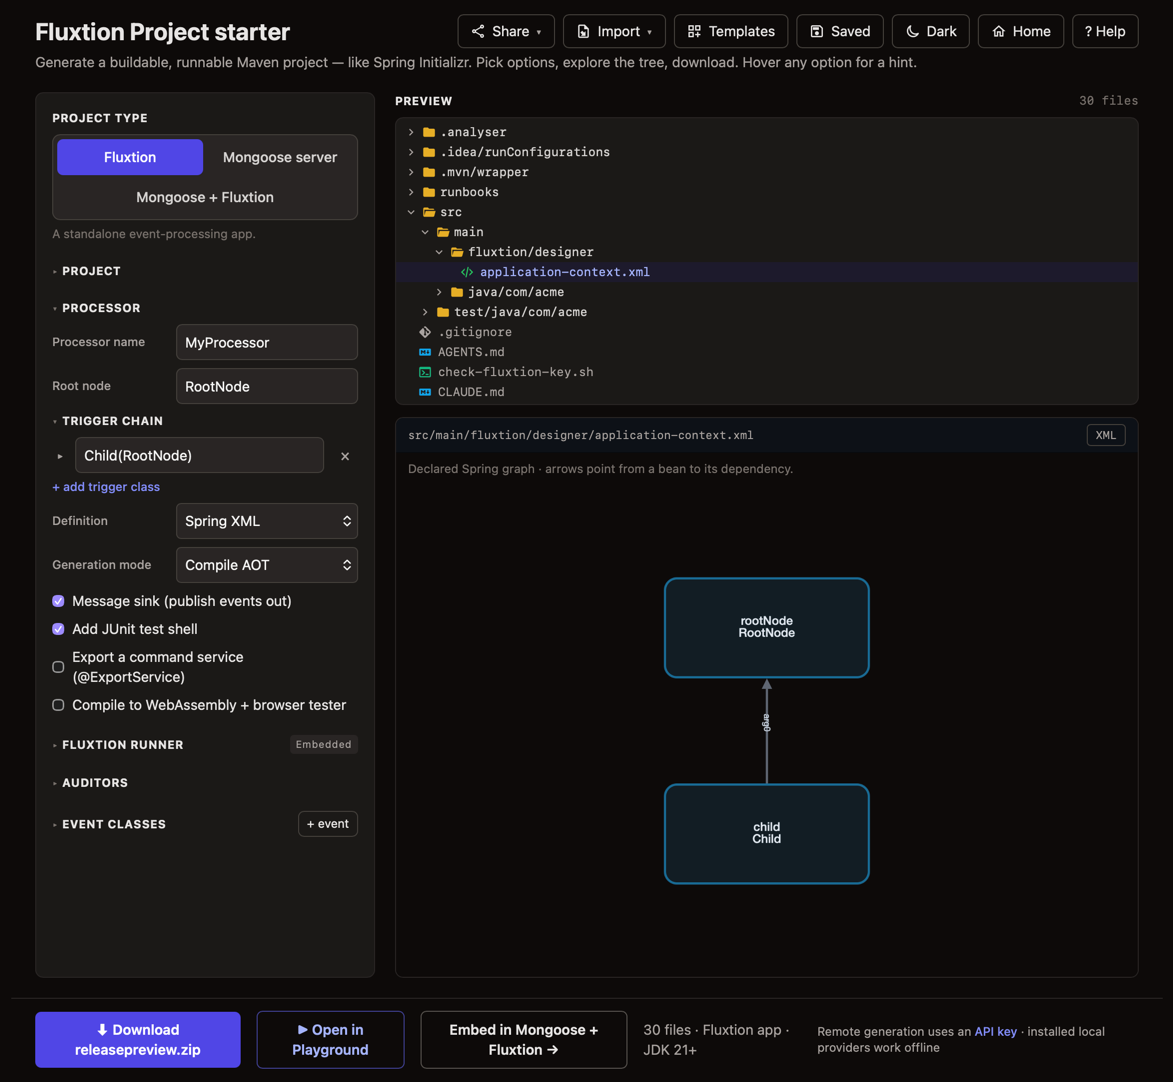Click the Saved button
Viewport: 1173px width, 1082px height.
point(840,31)
